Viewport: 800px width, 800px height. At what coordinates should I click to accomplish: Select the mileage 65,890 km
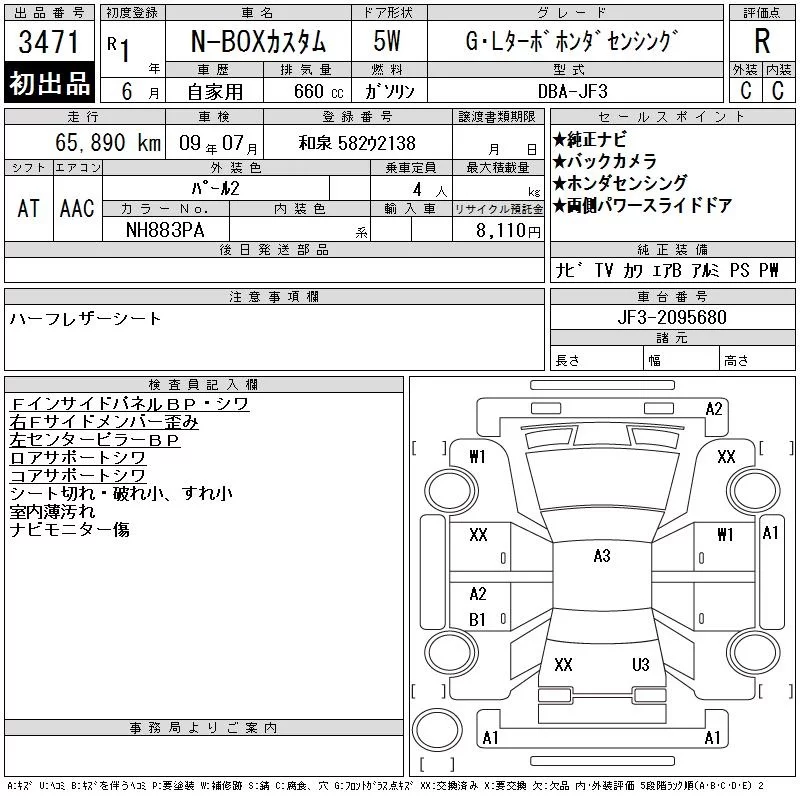click(x=108, y=142)
